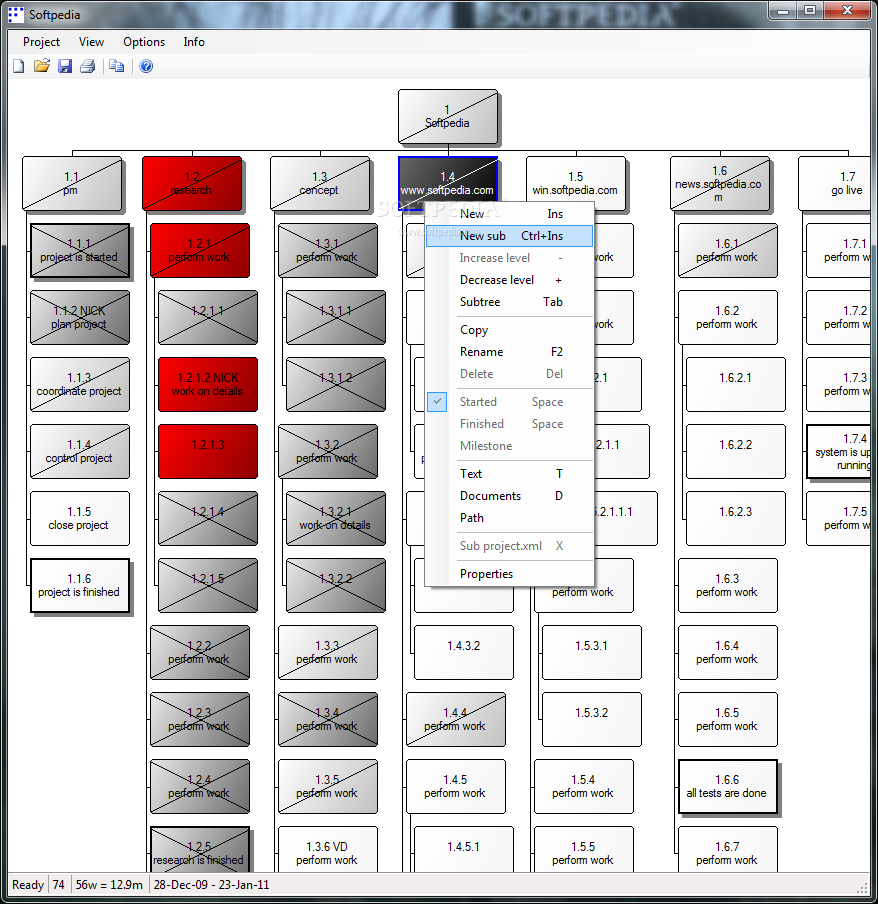Click the 74 count in status bar
Viewport: 878px width, 904px height.
tap(59, 885)
